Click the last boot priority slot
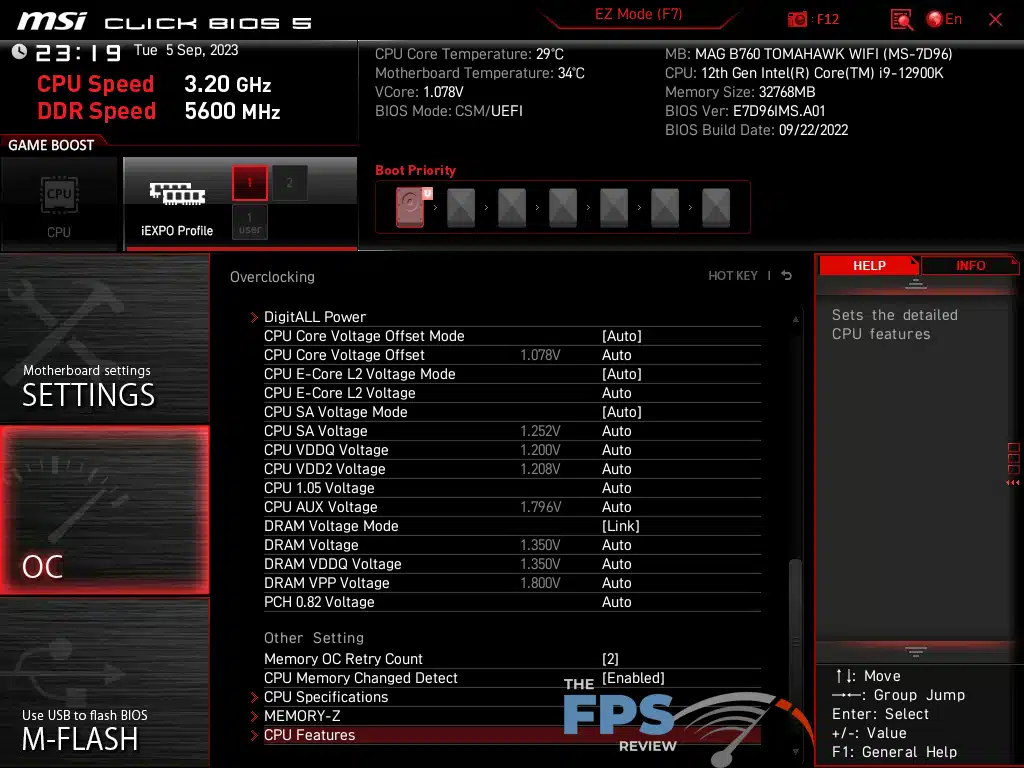The width and height of the screenshot is (1024, 768). click(x=716, y=207)
